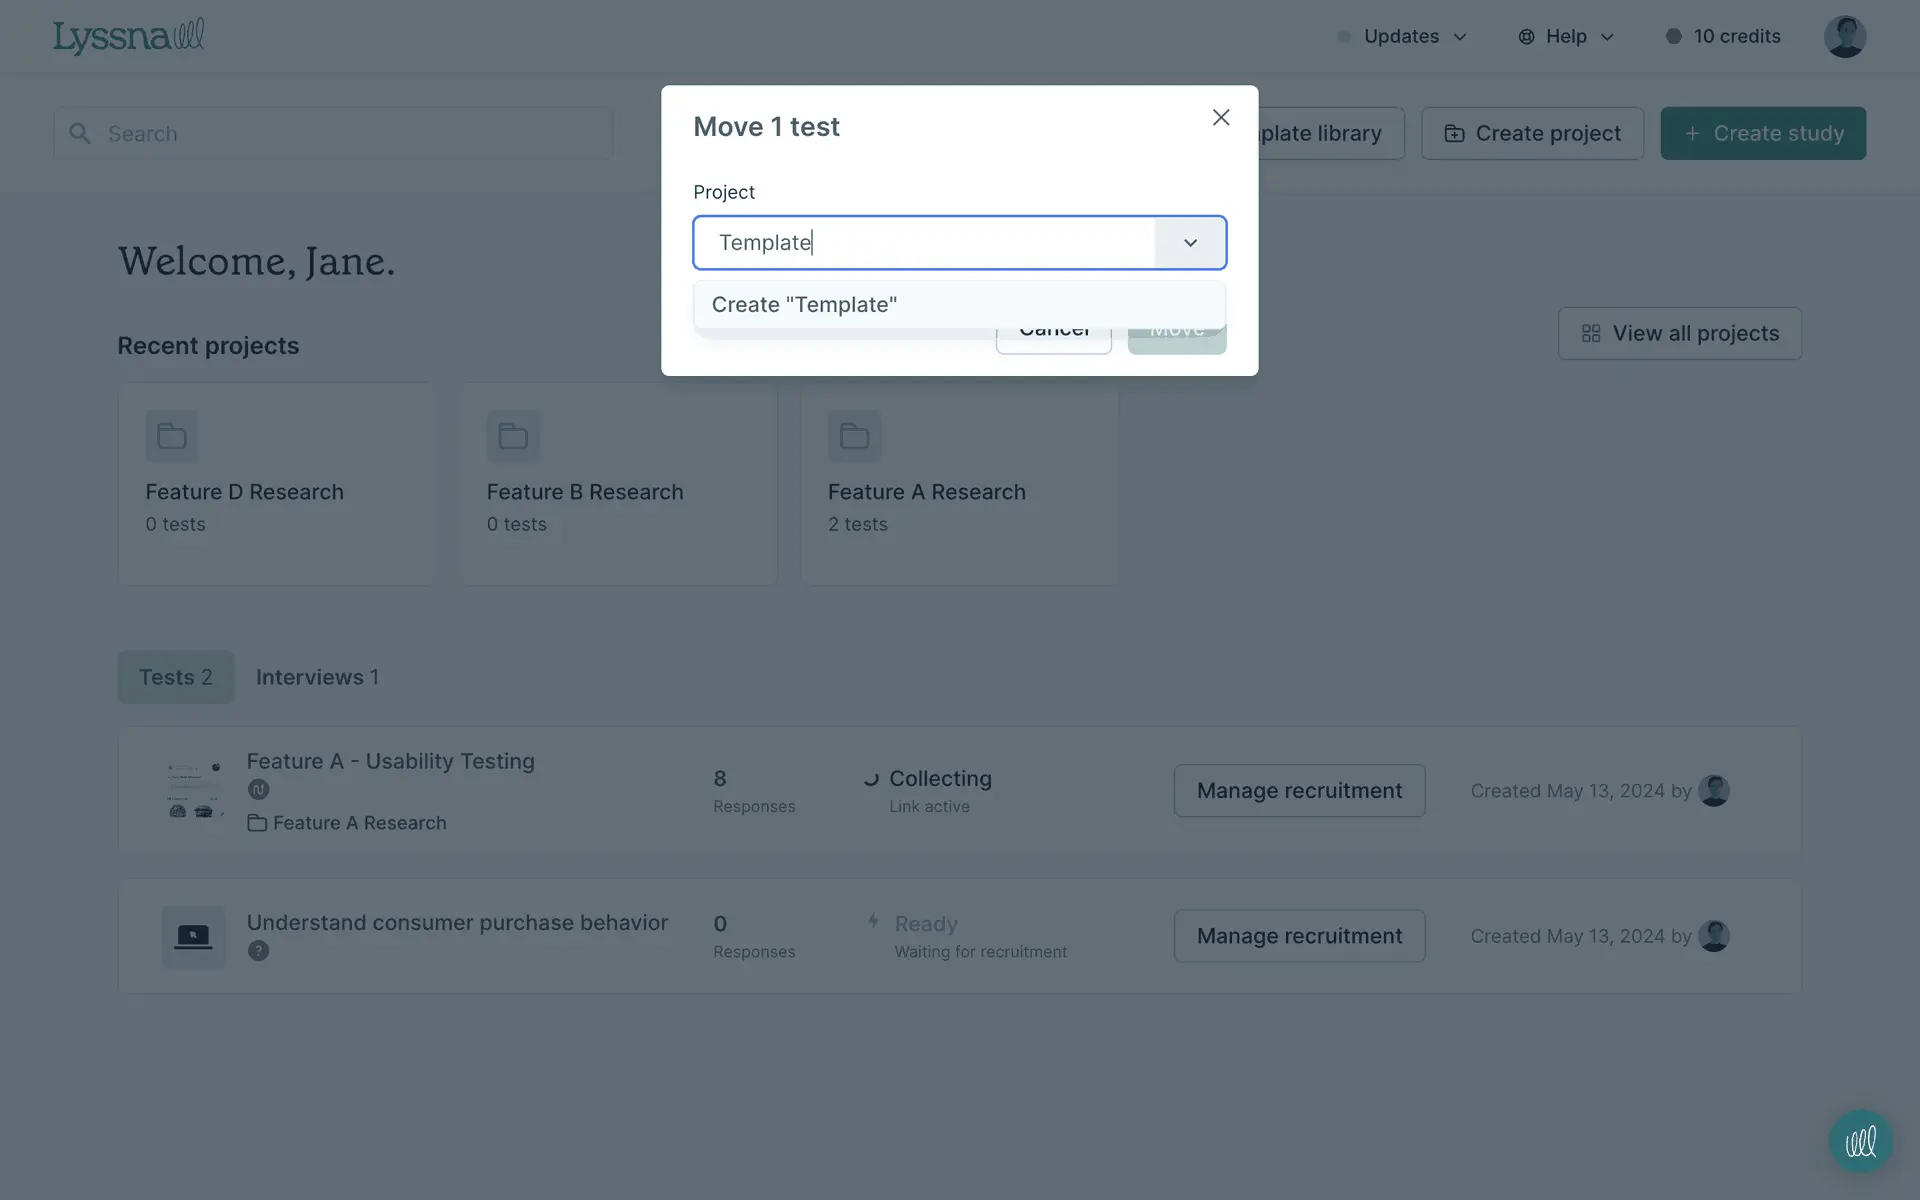Screen dimensions: 1920x1200
Task: Open Lyssna chat widget icon
Action: pyautogui.click(x=1860, y=1141)
